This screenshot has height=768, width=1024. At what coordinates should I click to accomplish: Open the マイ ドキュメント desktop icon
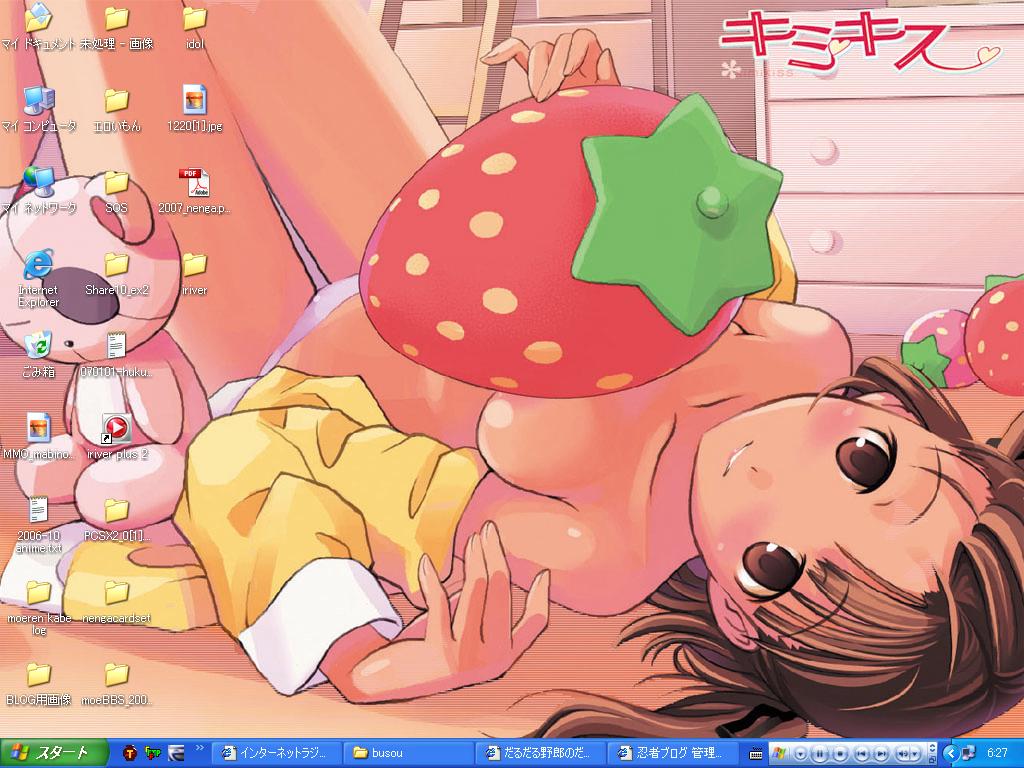point(39,27)
